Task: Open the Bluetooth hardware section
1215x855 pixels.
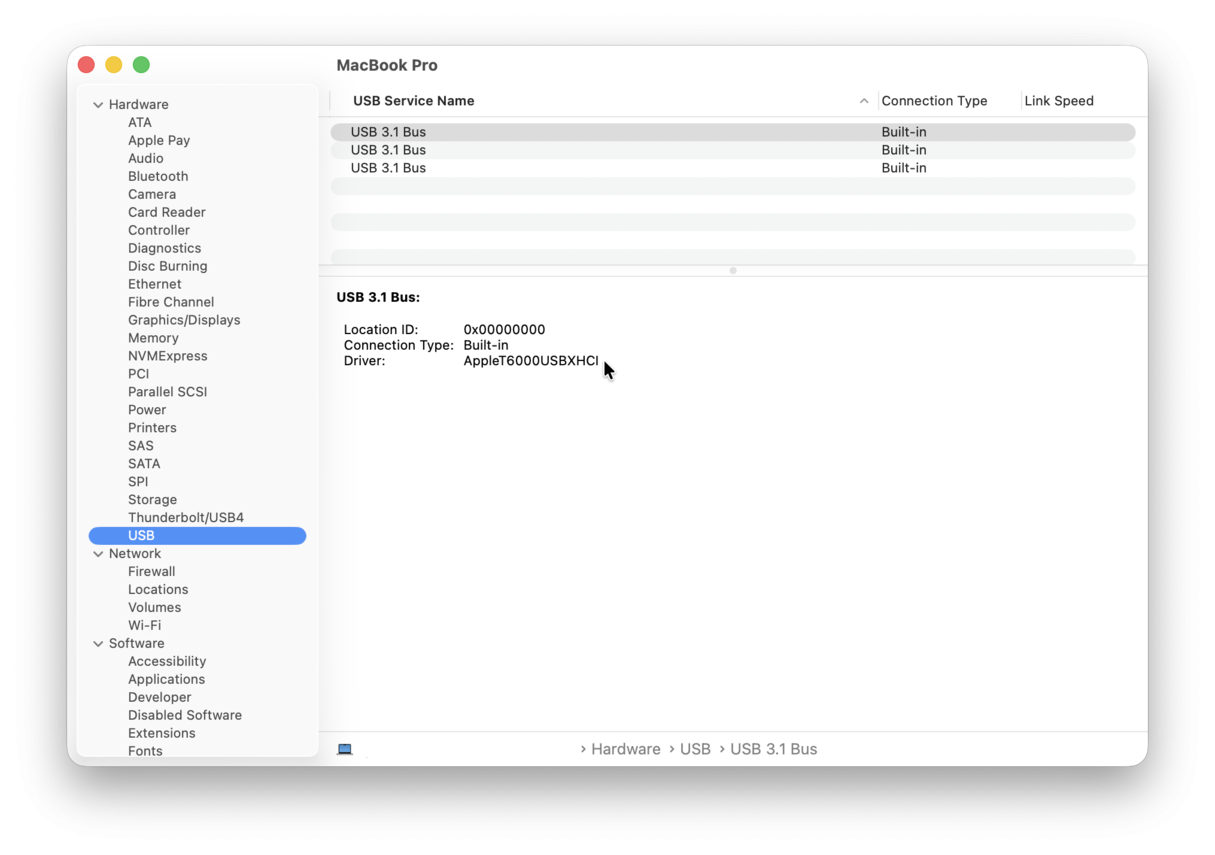Action: 158,176
